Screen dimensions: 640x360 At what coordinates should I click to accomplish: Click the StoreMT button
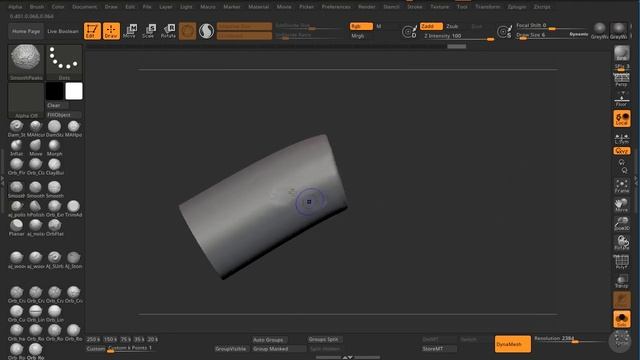click(x=439, y=349)
